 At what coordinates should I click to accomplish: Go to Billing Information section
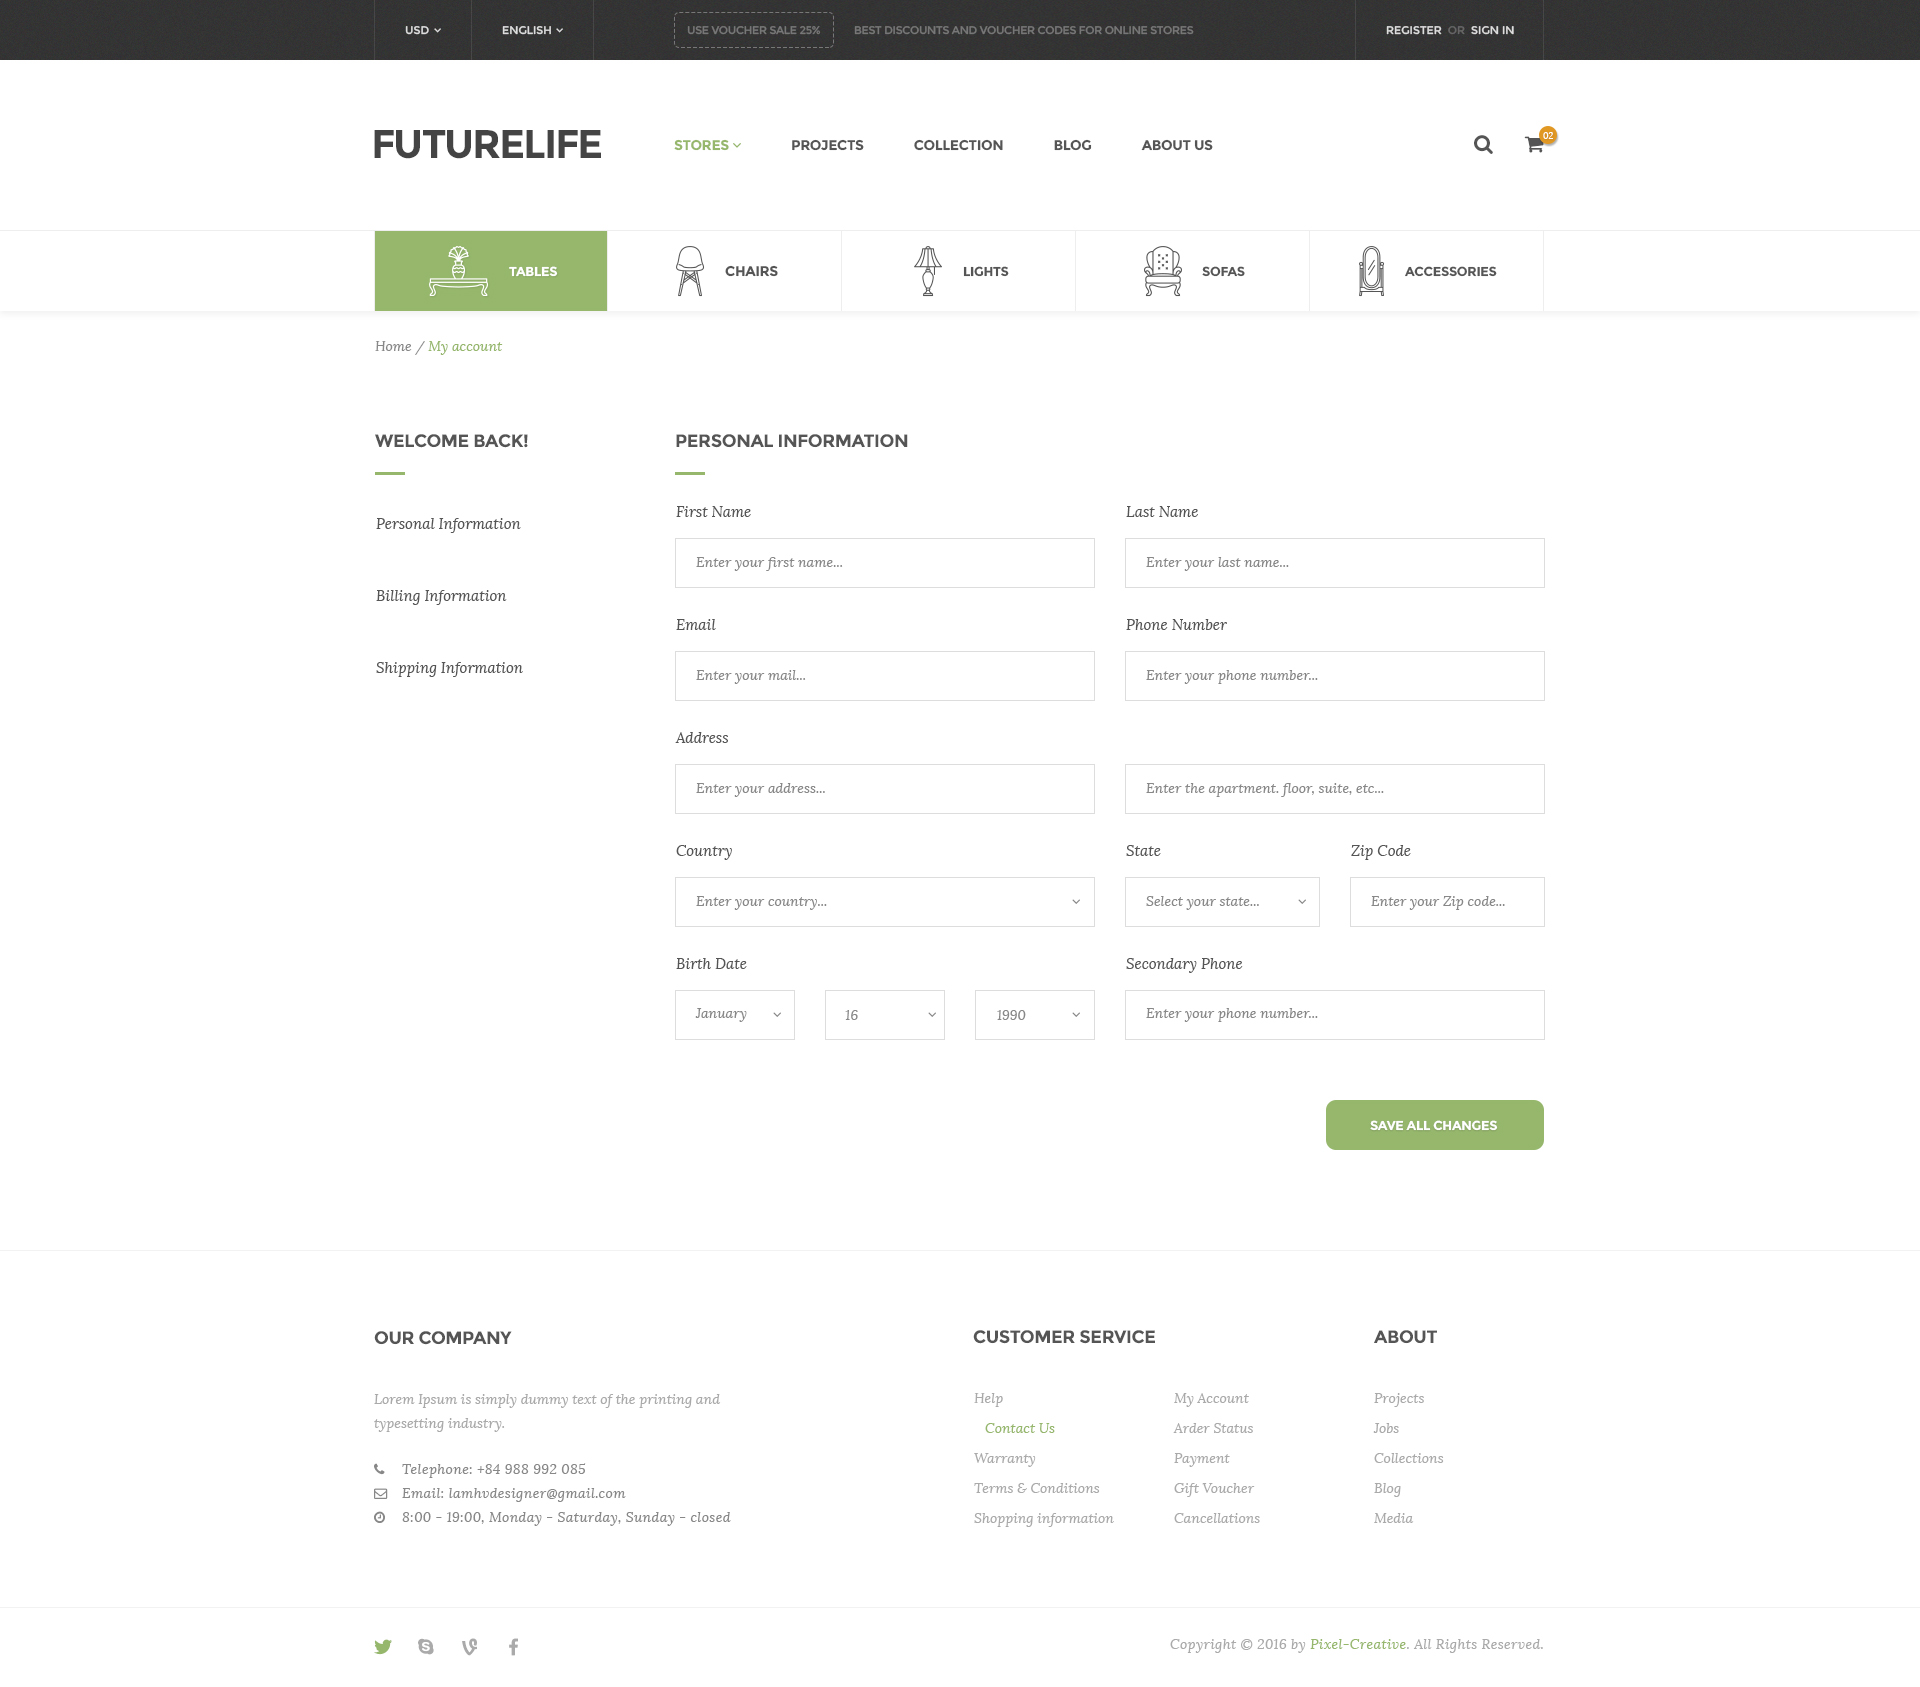[x=441, y=596]
